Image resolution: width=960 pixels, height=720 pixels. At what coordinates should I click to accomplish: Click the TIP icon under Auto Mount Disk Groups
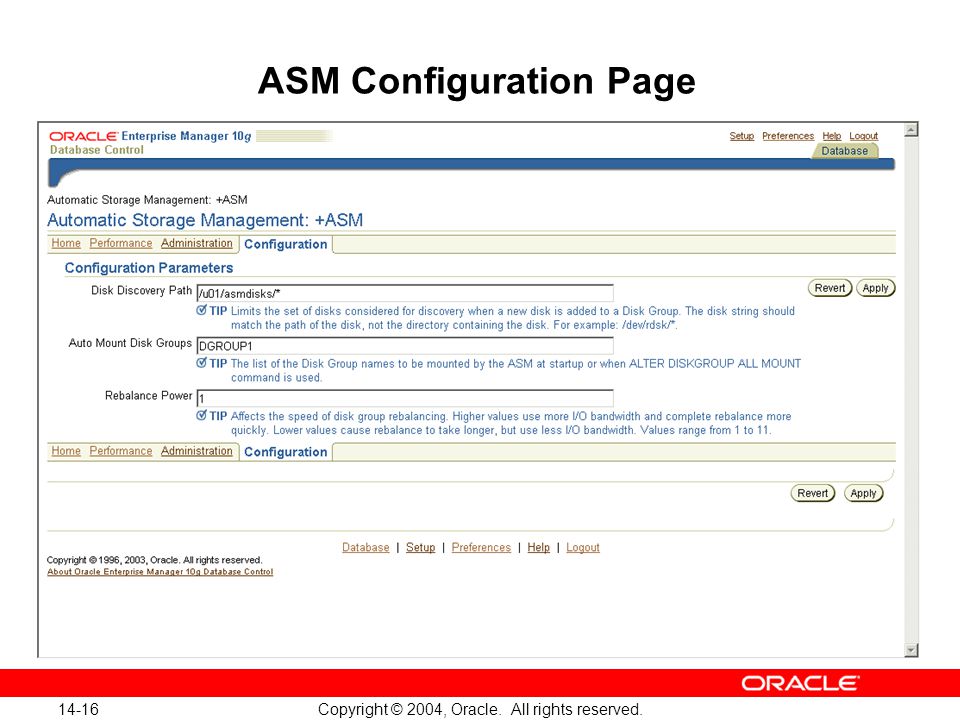[201, 363]
